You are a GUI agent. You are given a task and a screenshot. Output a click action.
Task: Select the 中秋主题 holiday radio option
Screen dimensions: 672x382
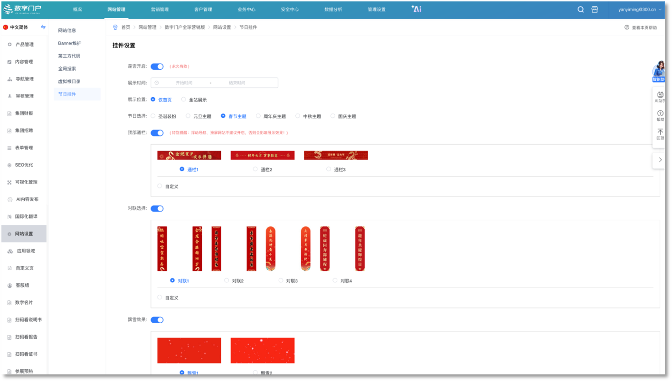point(298,116)
